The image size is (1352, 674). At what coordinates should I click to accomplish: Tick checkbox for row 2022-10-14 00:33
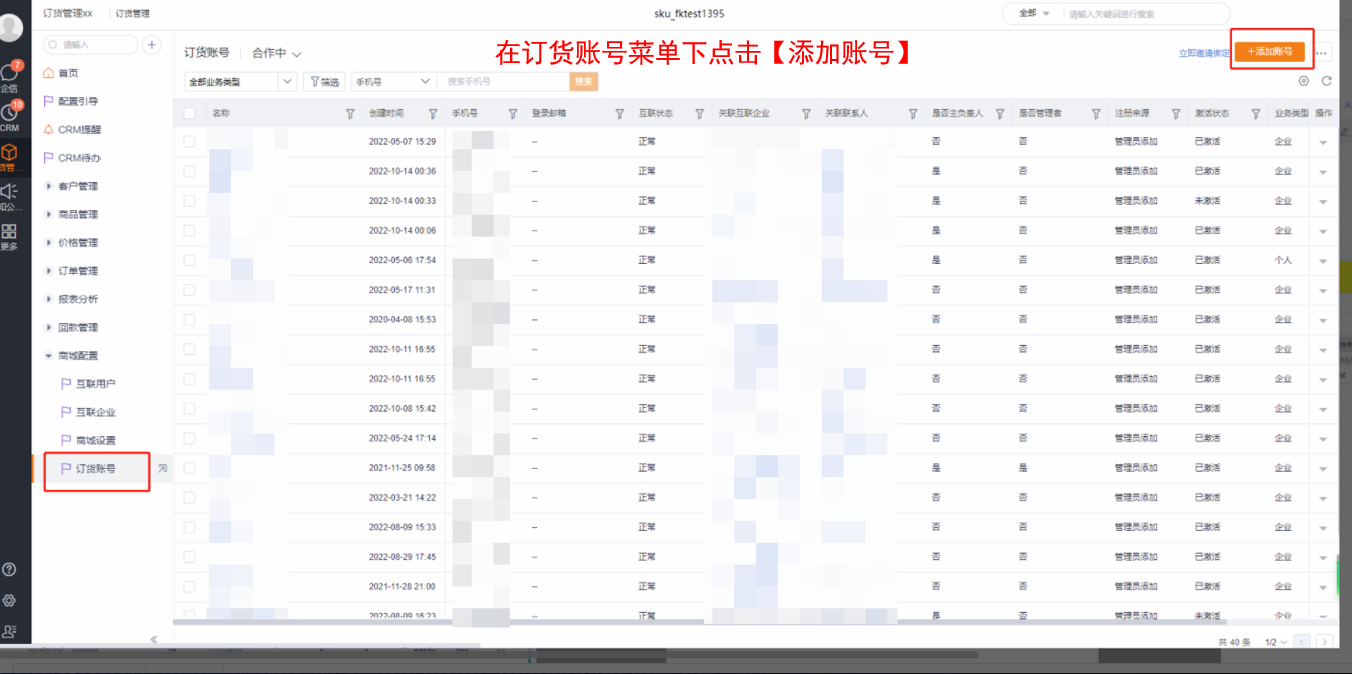190,200
